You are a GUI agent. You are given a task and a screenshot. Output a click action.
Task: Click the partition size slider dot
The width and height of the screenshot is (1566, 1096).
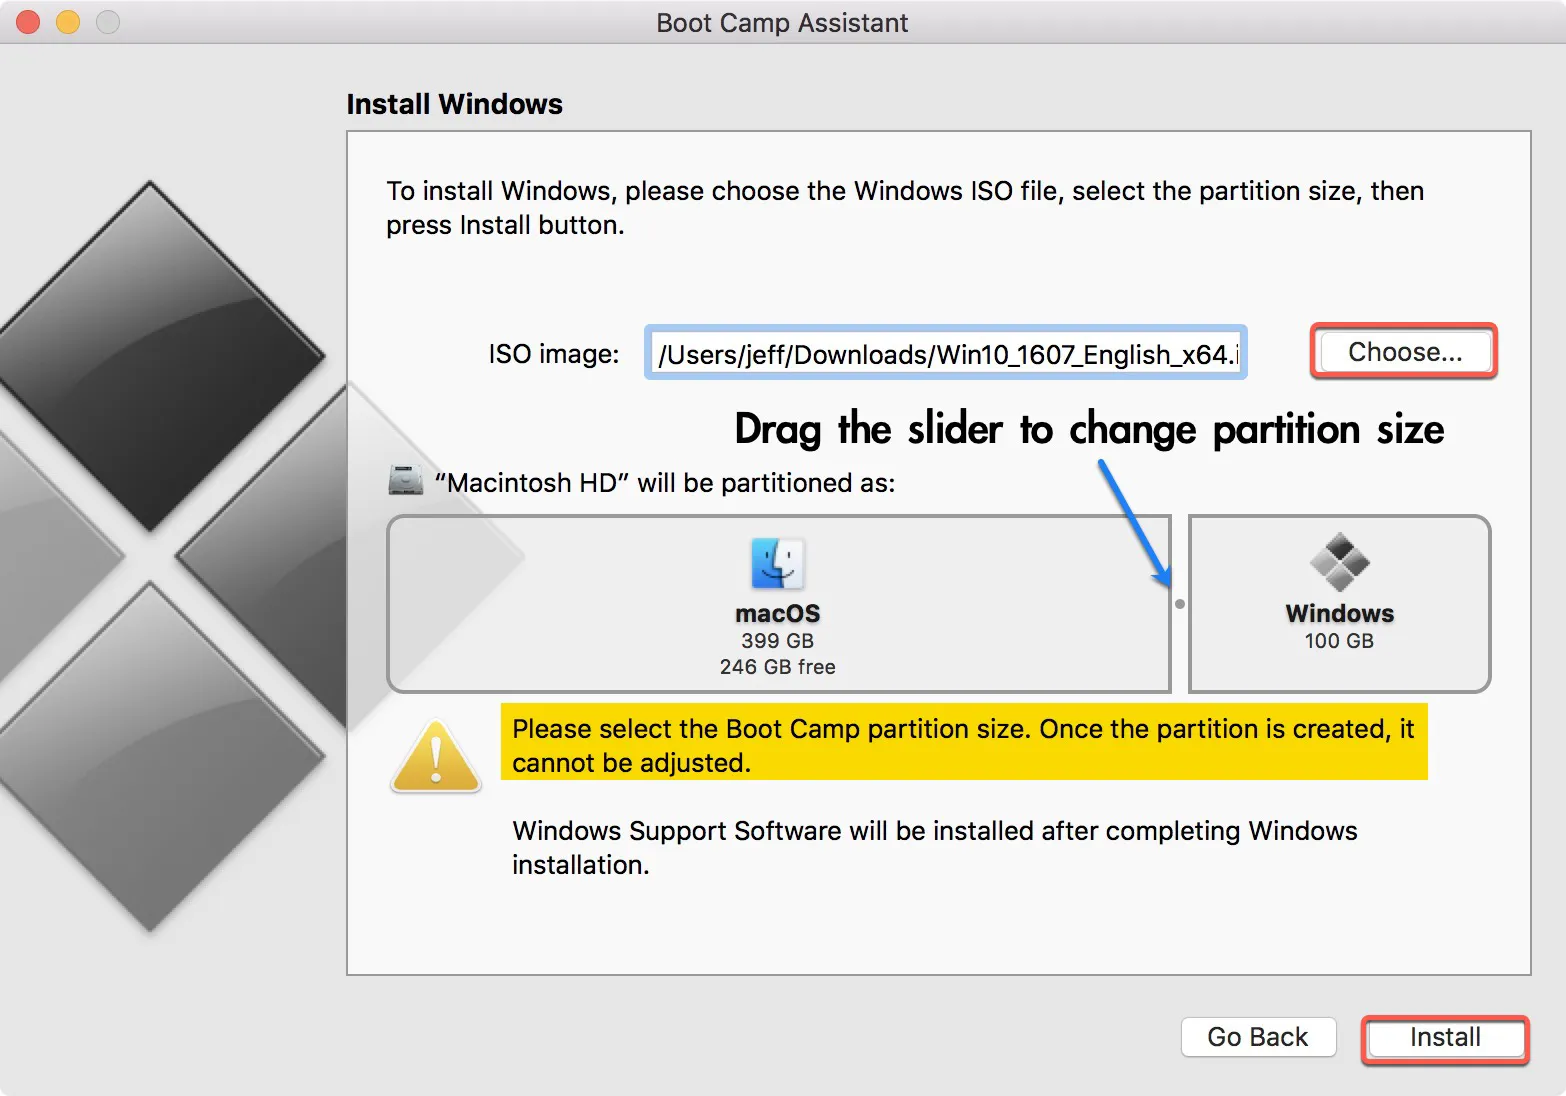click(x=1180, y=604)
